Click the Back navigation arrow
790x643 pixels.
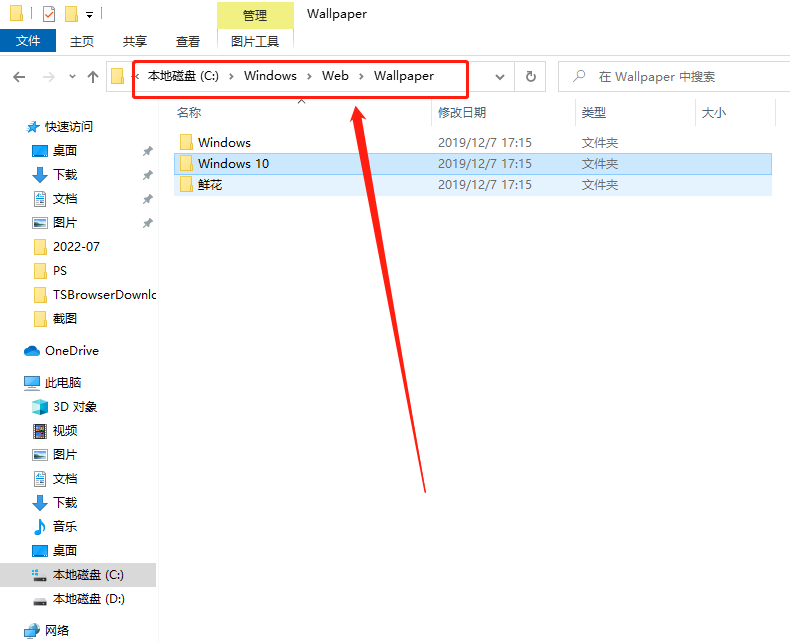(19, 77)
